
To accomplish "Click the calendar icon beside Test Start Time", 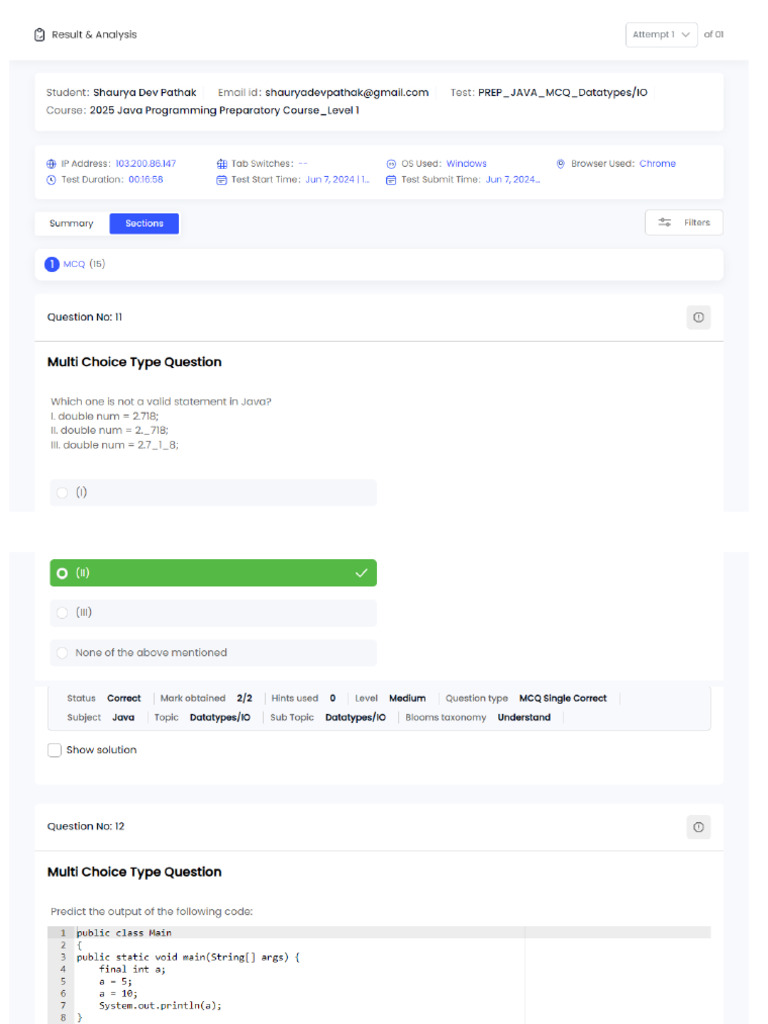I will click(x=222, y=180).
